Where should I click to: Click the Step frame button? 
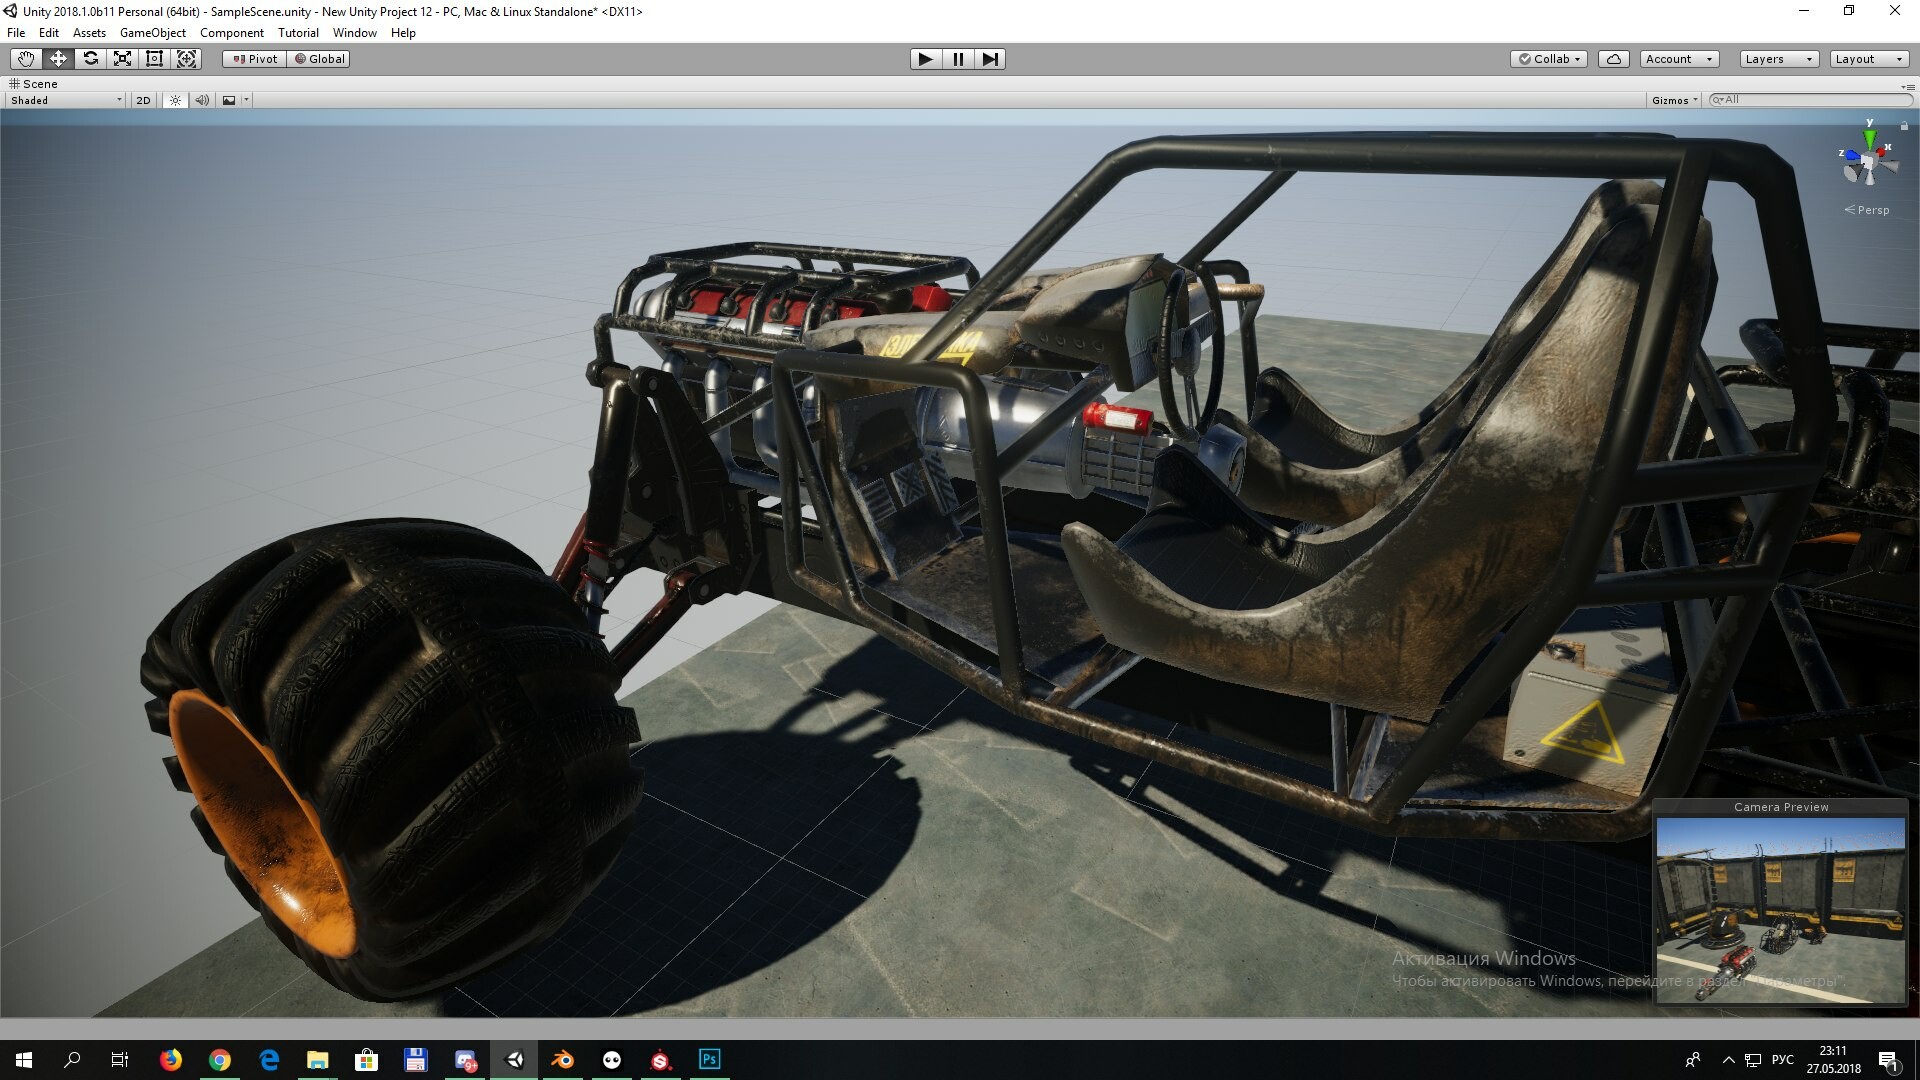click(989, 59)
